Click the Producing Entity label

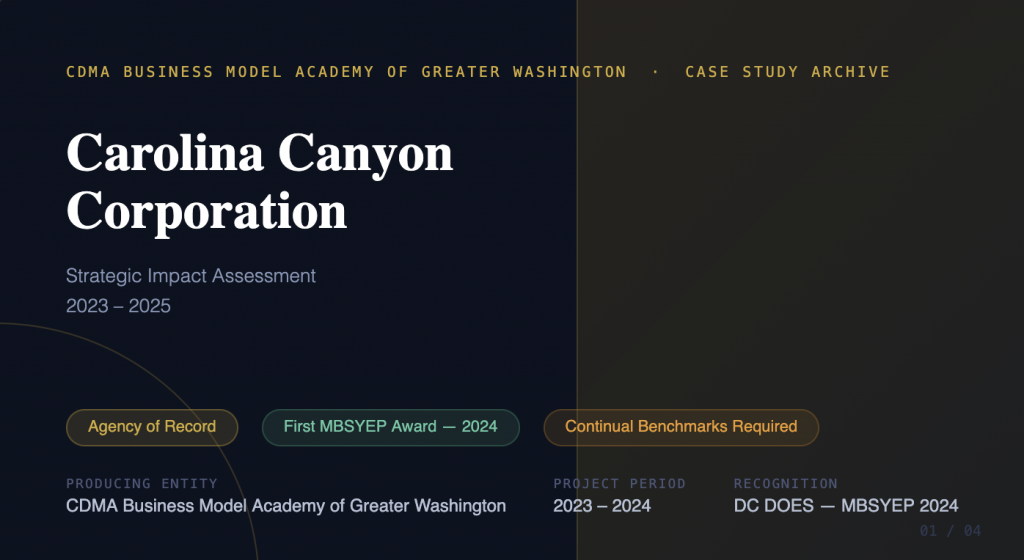141,484
